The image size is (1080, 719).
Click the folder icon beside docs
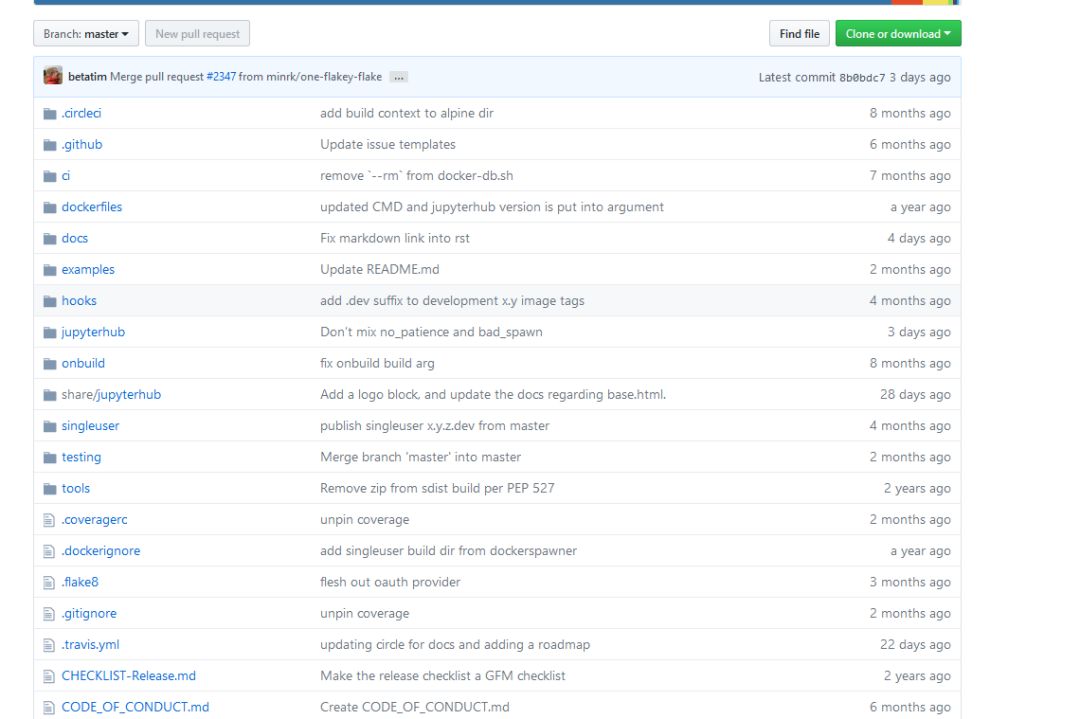click(x=50, y=239)
